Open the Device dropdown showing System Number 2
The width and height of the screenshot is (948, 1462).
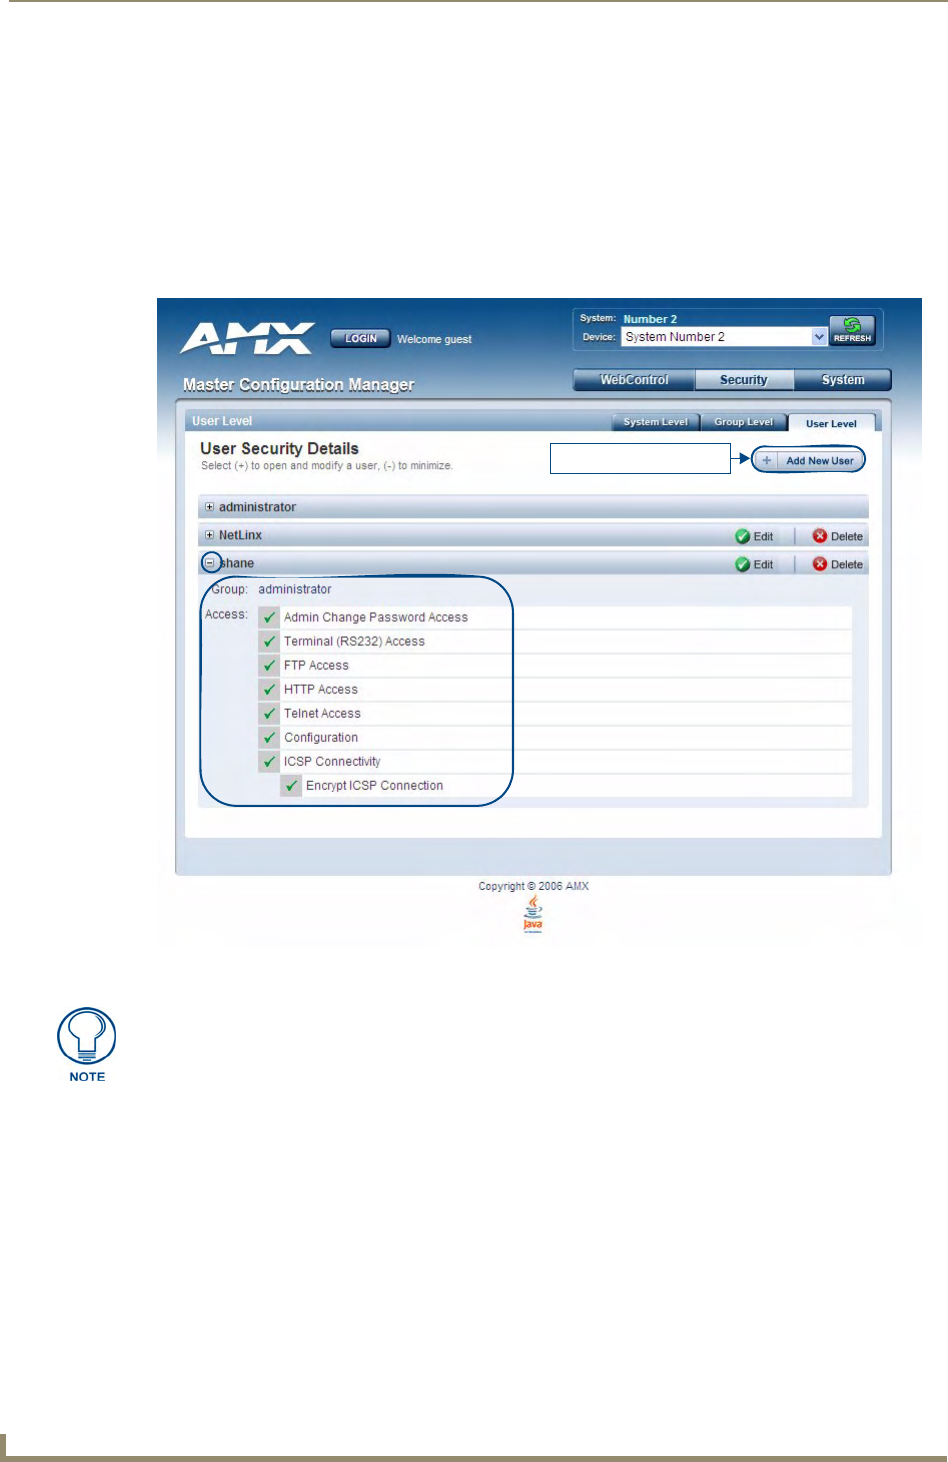724,337
